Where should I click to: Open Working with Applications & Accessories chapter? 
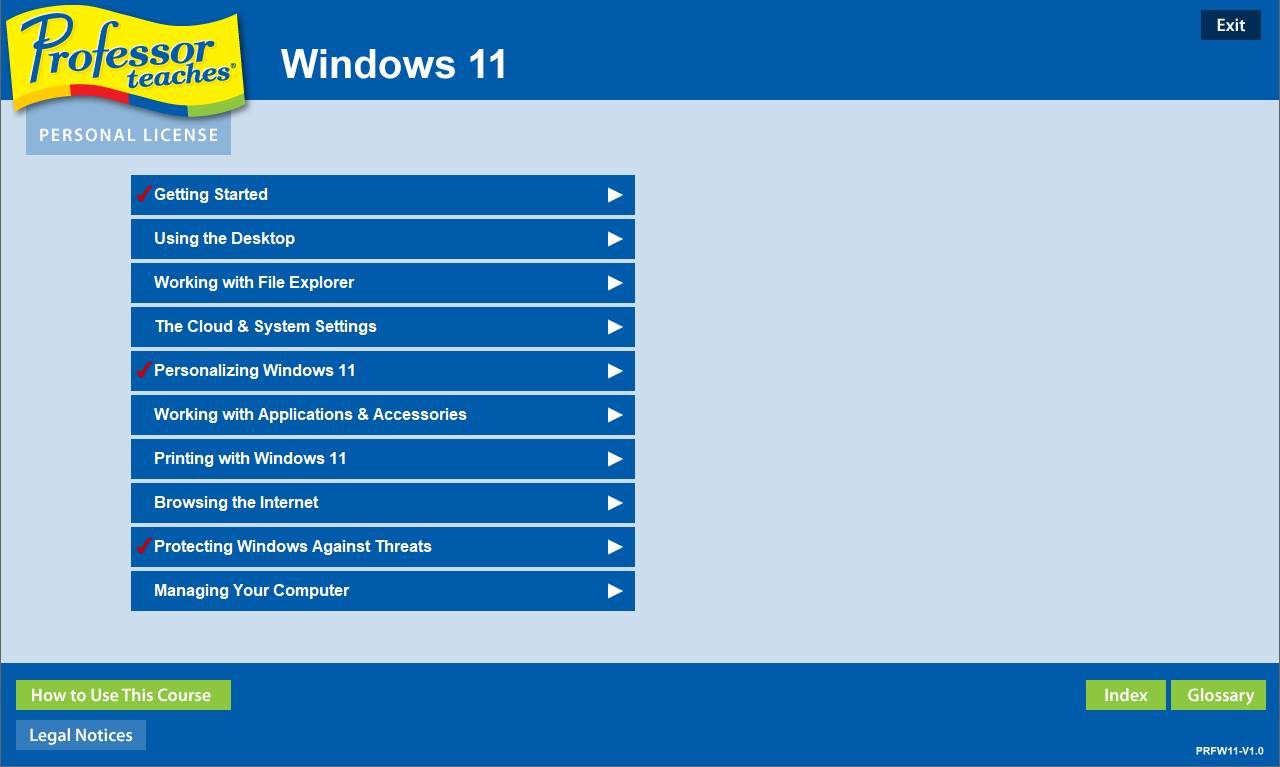(383, 415)
